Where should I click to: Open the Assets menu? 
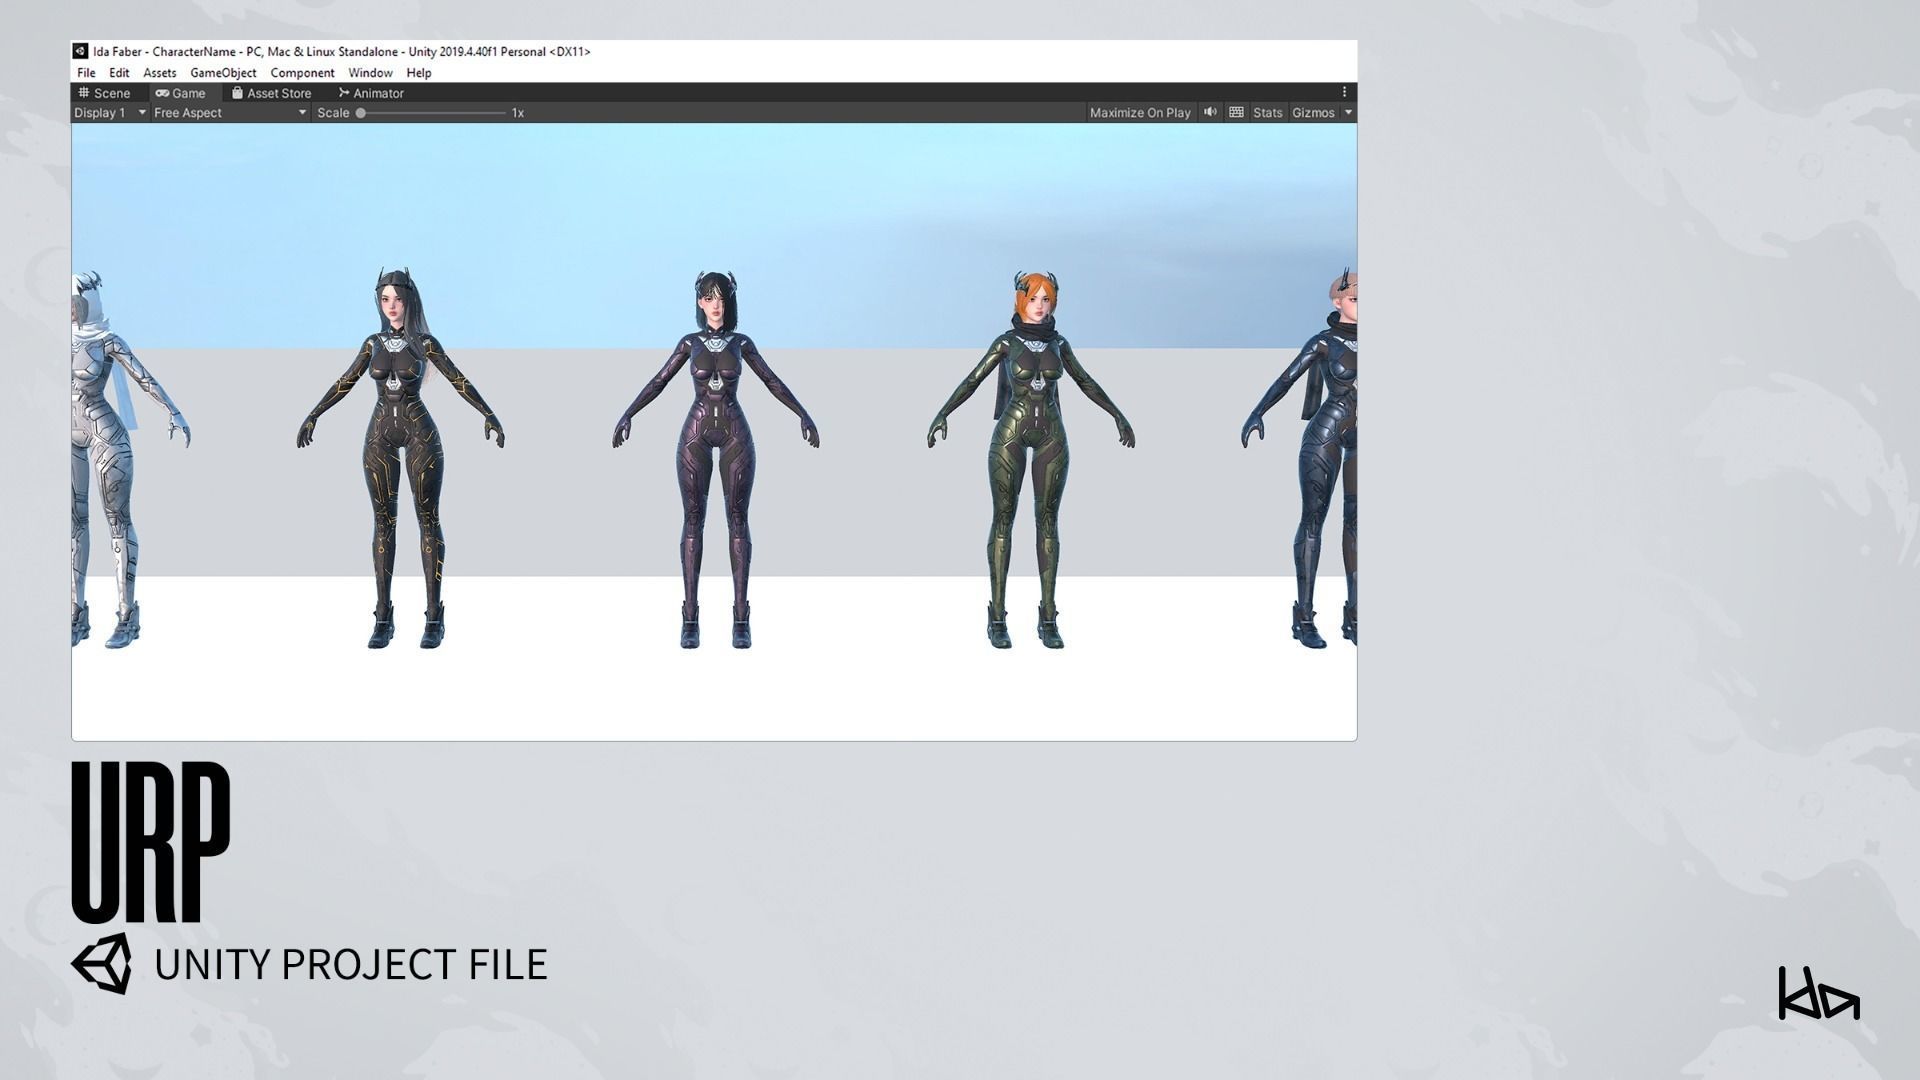click(x=159, y=73)
